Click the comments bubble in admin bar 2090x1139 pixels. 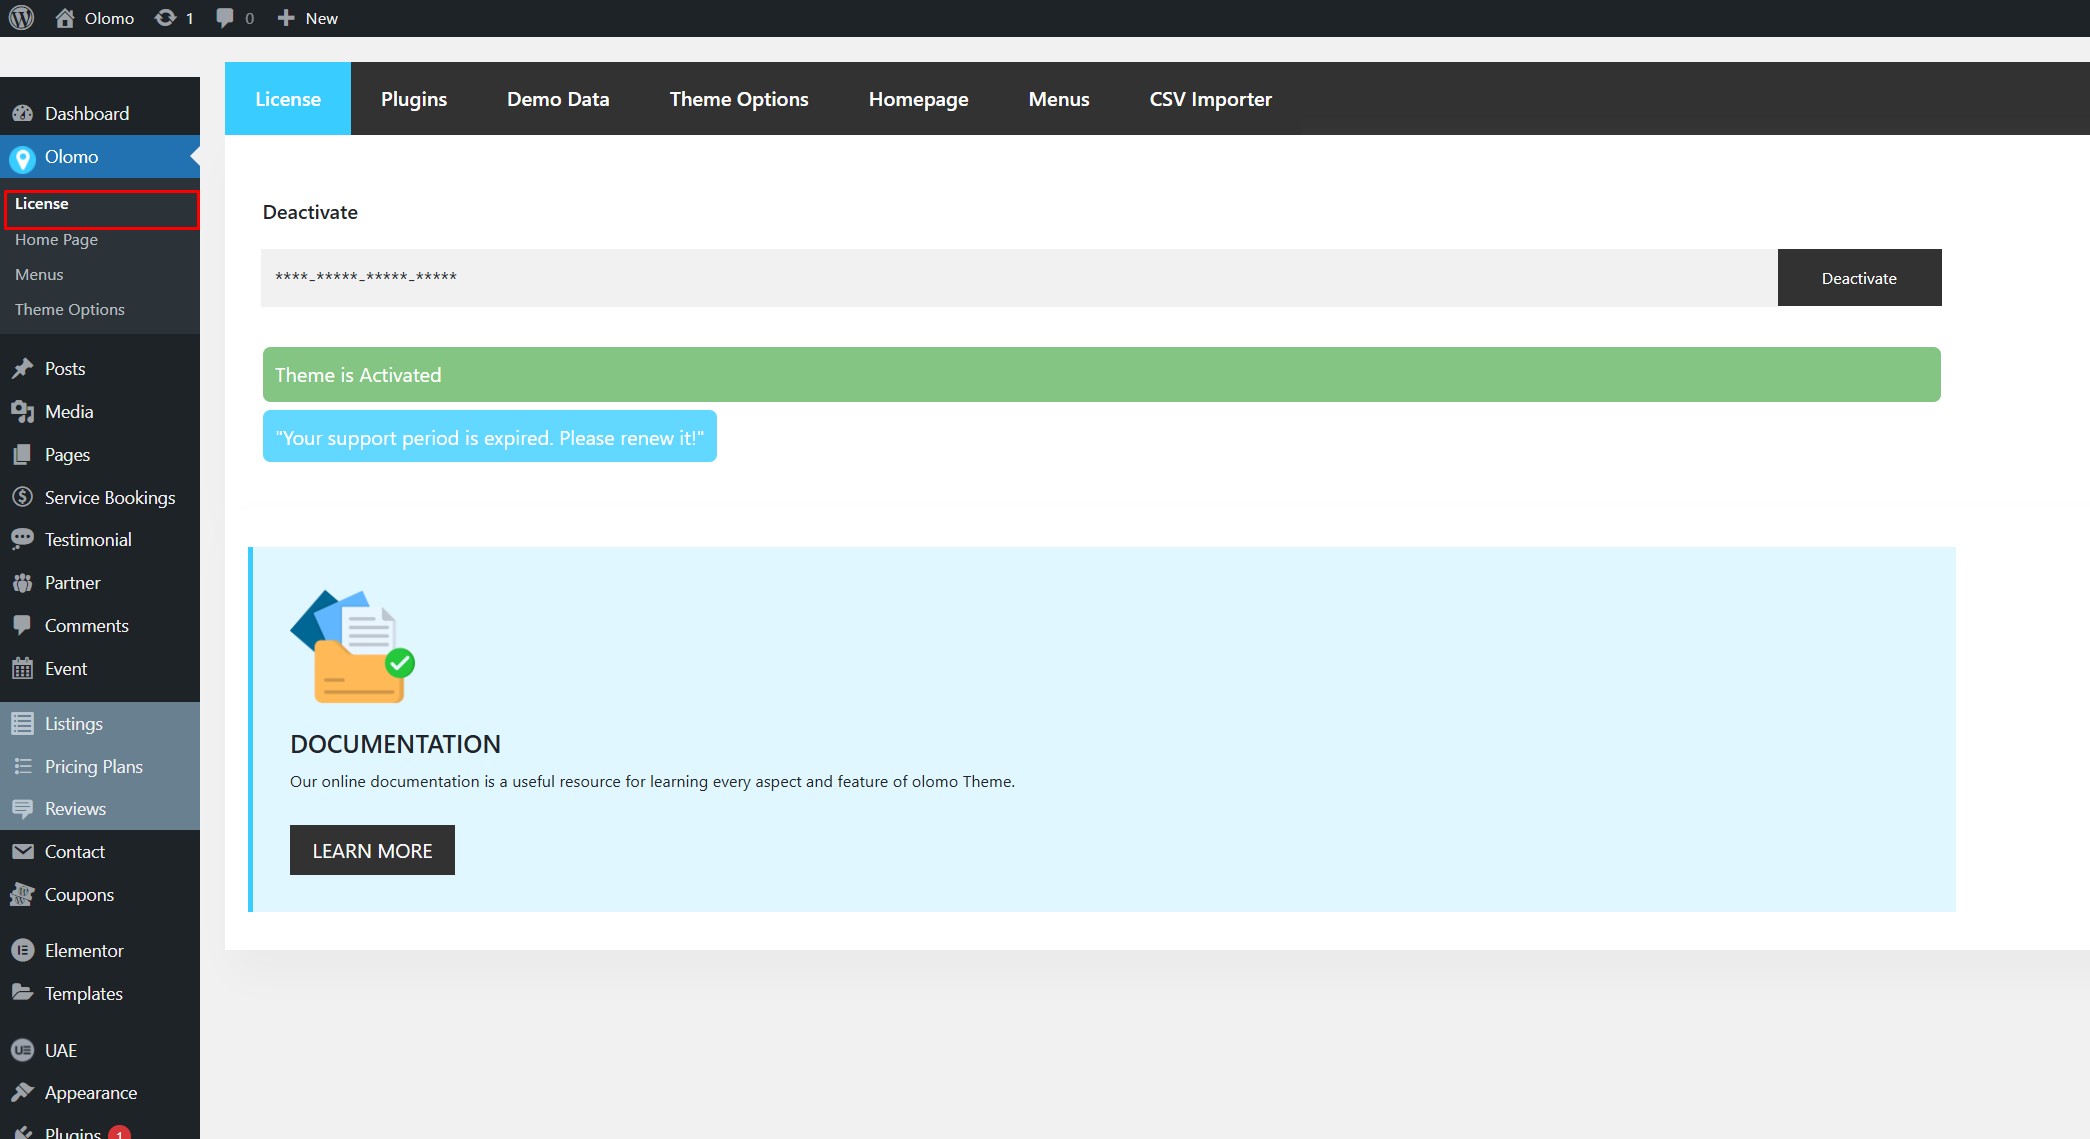tap(225, 18)
